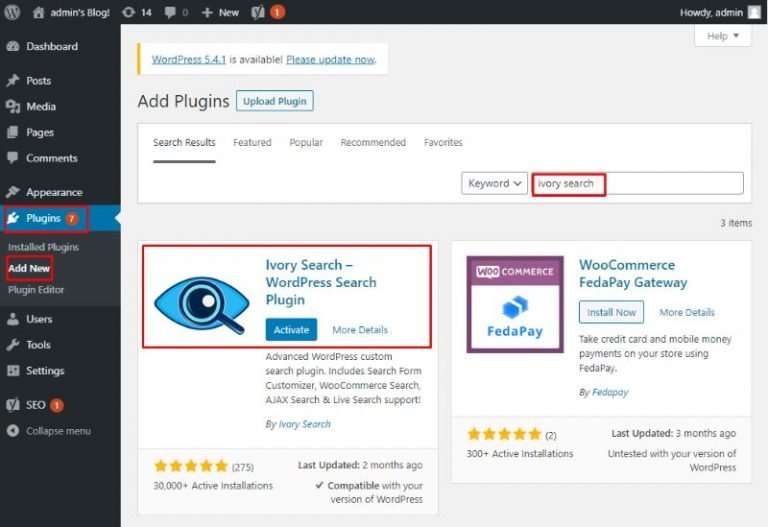Click the Ivory Search eye logo

(x=202, y=306)
